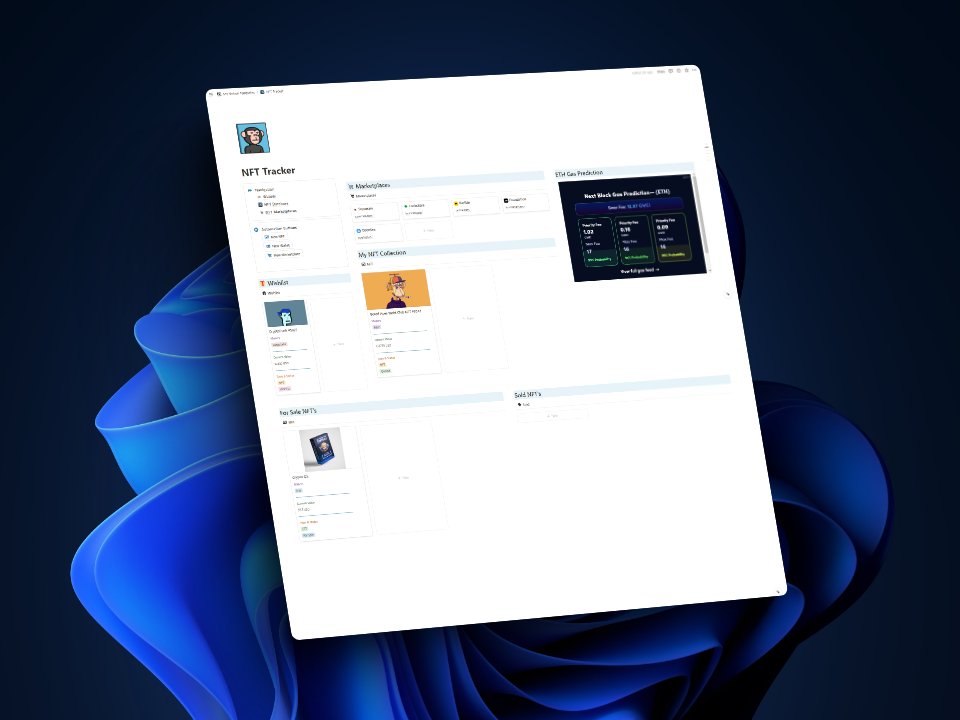960x720 pixels.
Task: Click the New Marketplace button
Action: click(x=284, y=254)
